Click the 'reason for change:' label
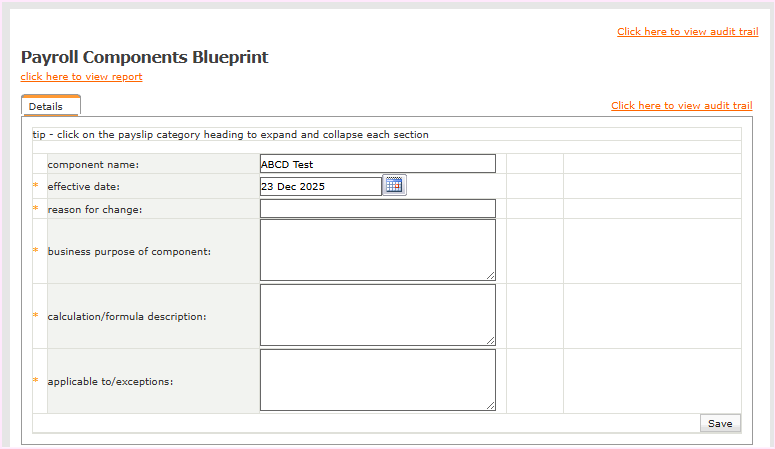 94,209
